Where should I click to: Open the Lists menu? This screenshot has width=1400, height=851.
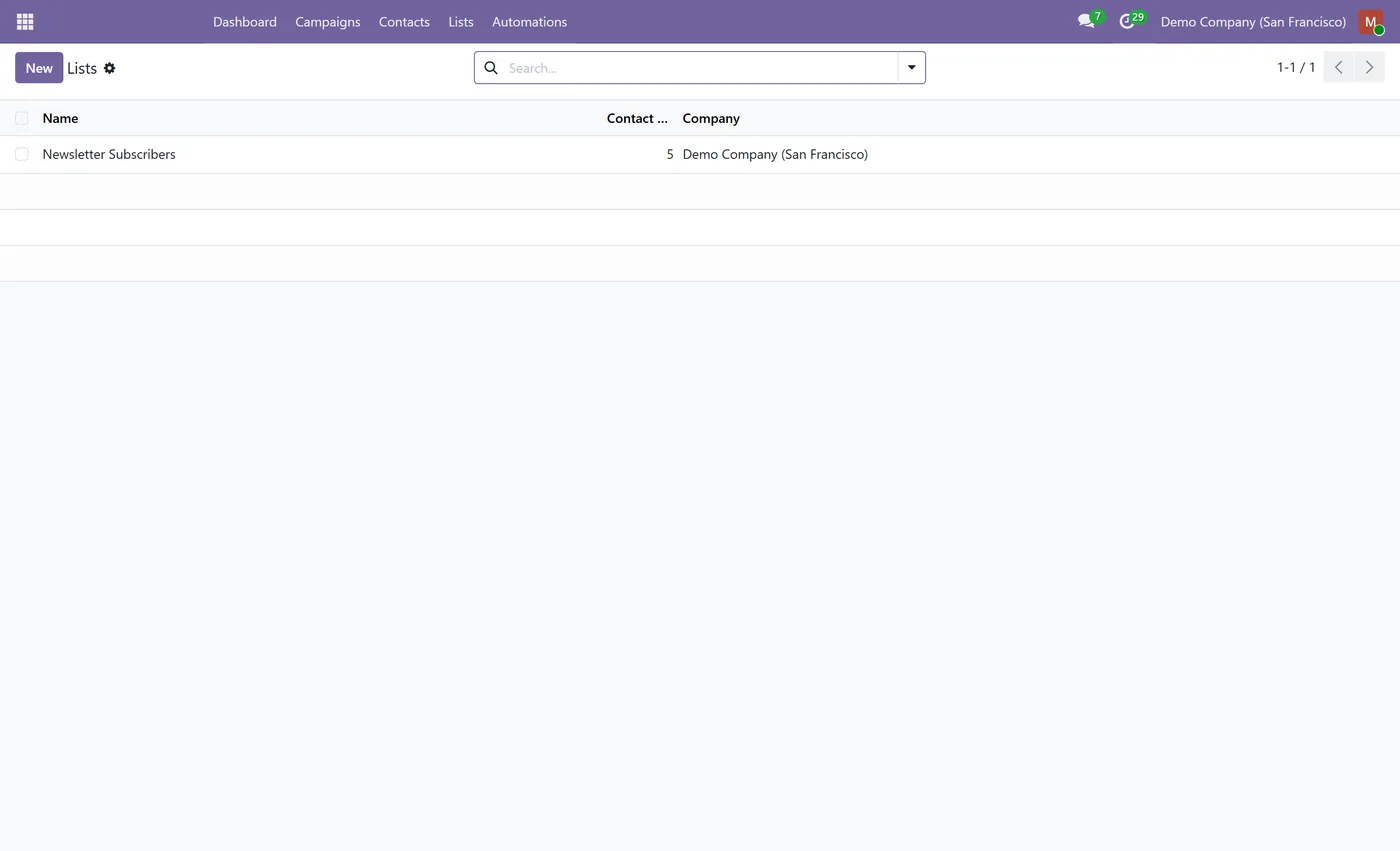(461, 22)
